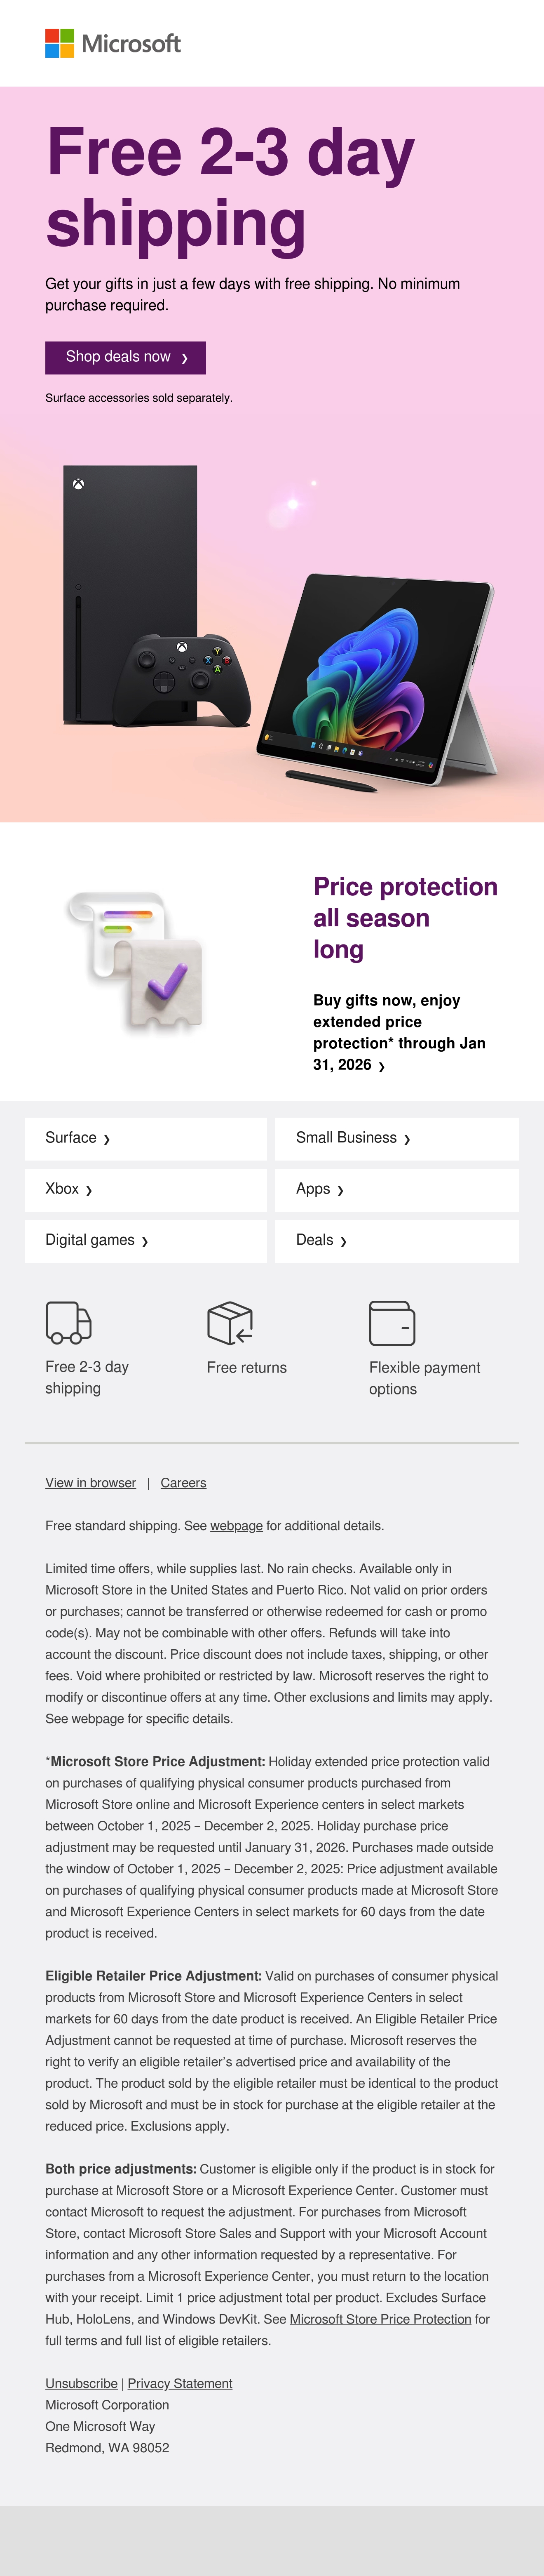Open the Surface category link

(x=145, y=1138)
